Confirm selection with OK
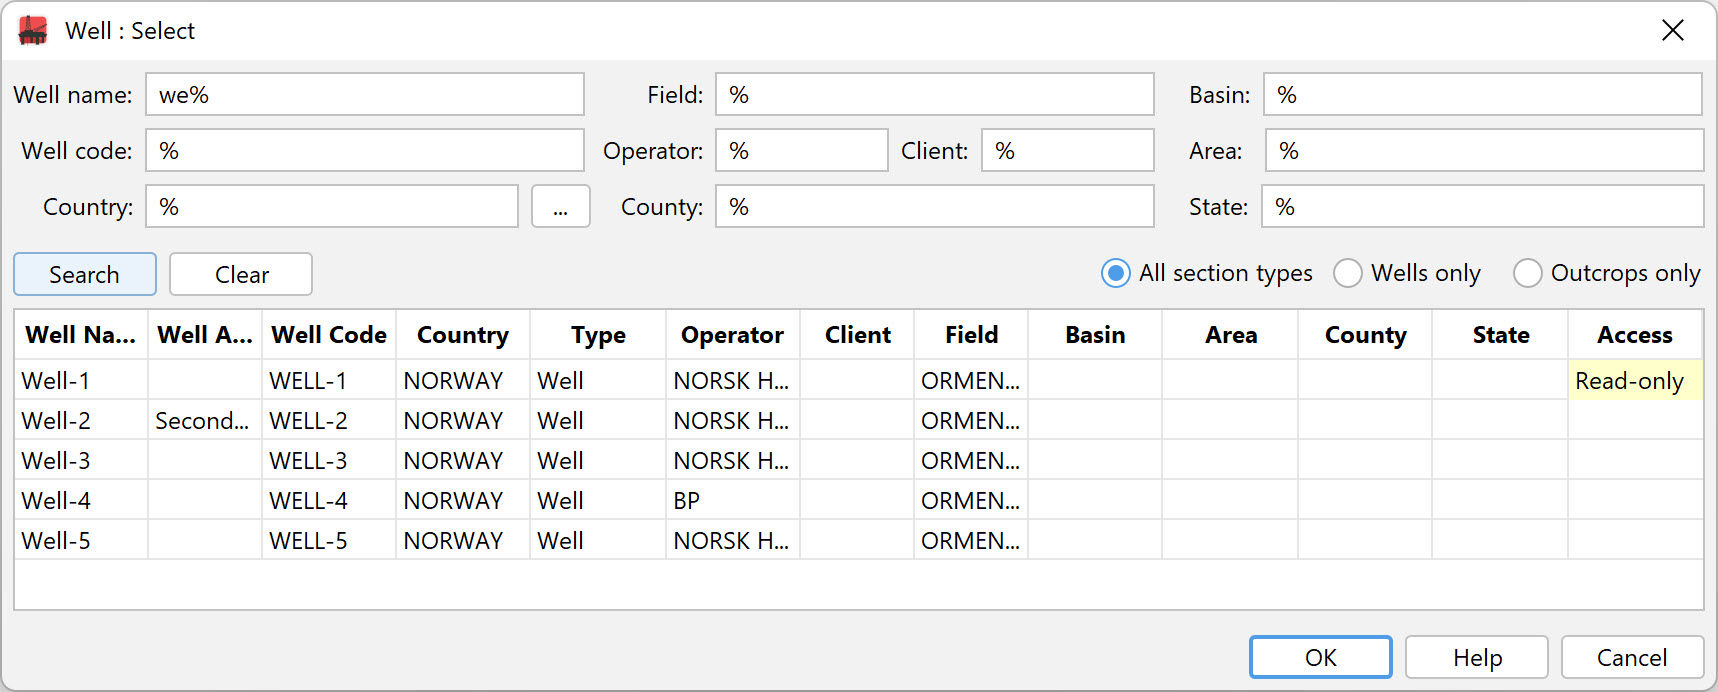 click(1321, 657)
